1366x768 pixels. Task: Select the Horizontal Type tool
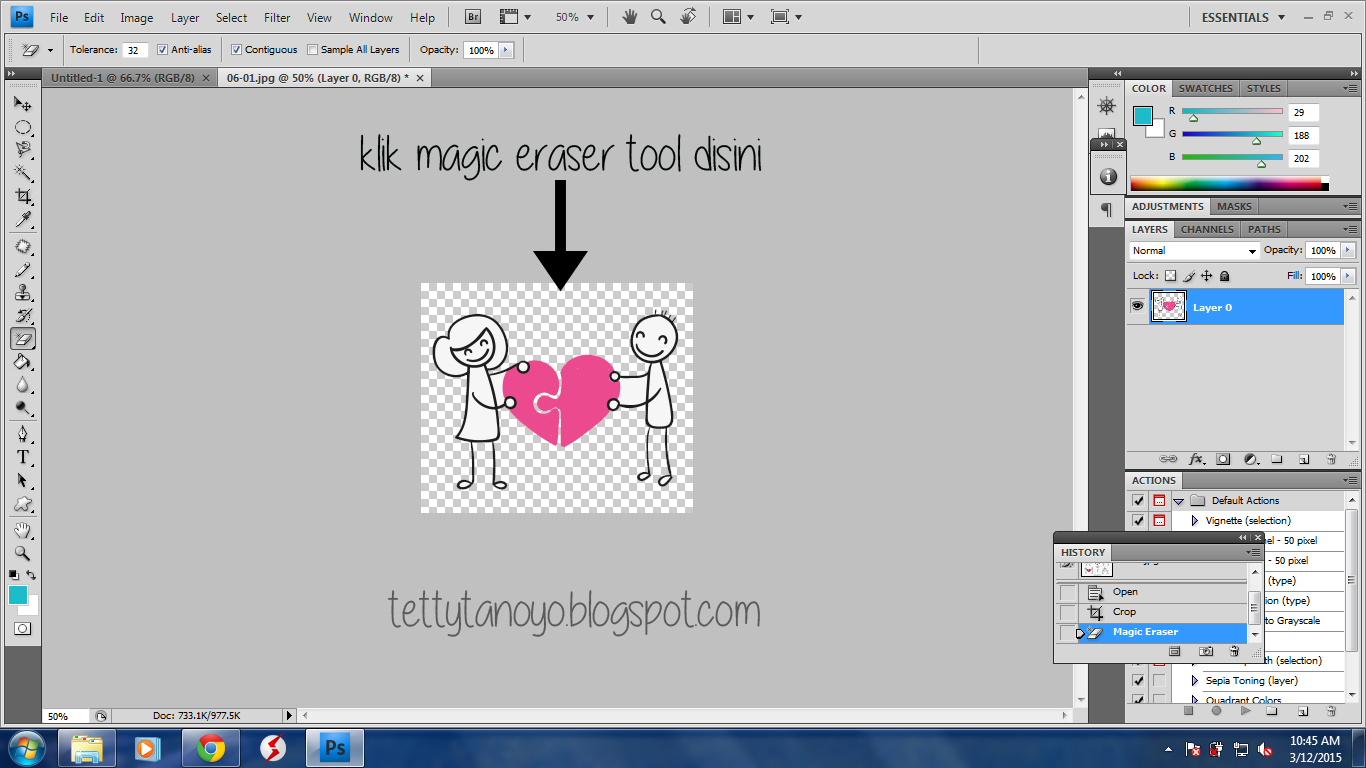coord(23,457)
